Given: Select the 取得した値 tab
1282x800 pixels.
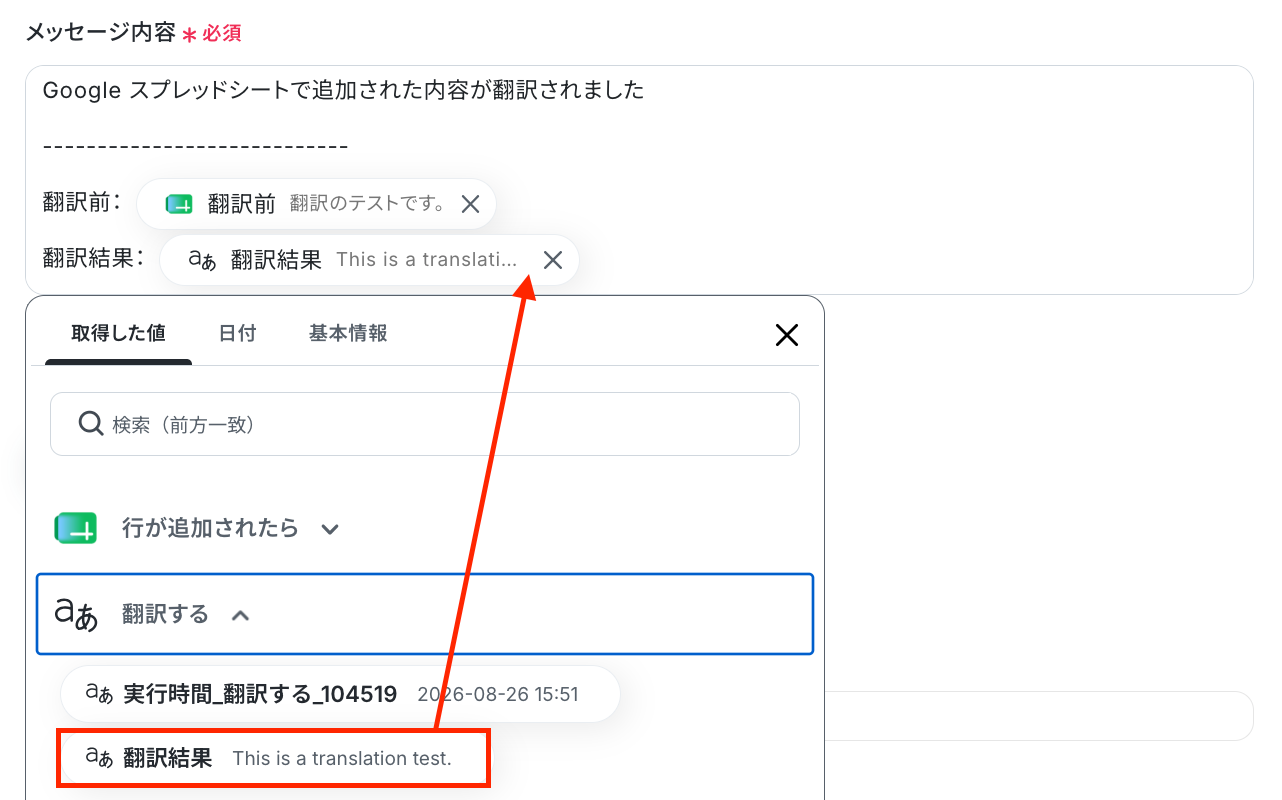Looking at the screenshot, I should [x=118, y=333].
